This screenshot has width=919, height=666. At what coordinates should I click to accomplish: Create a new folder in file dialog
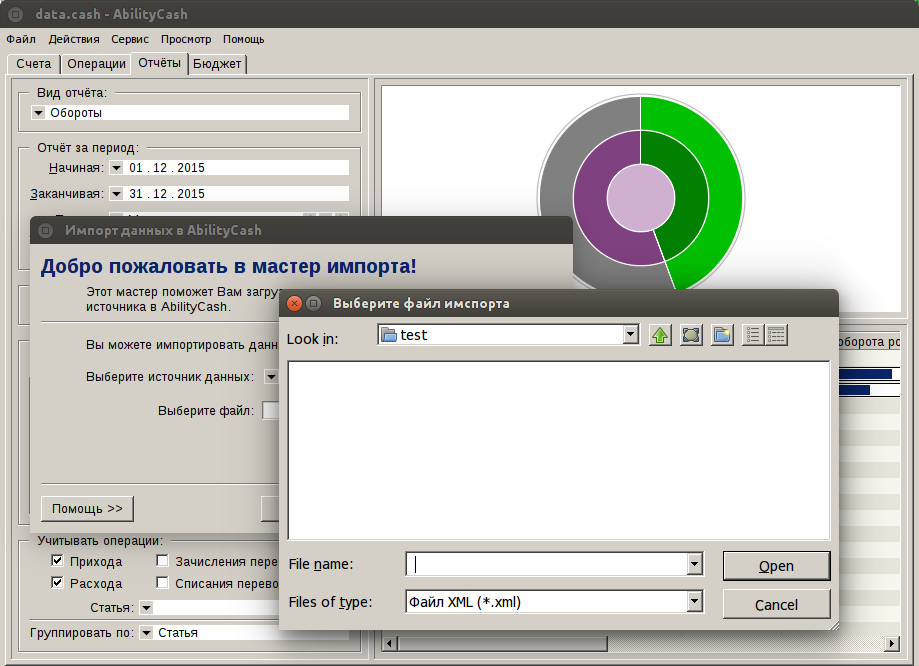pos(722,335)
